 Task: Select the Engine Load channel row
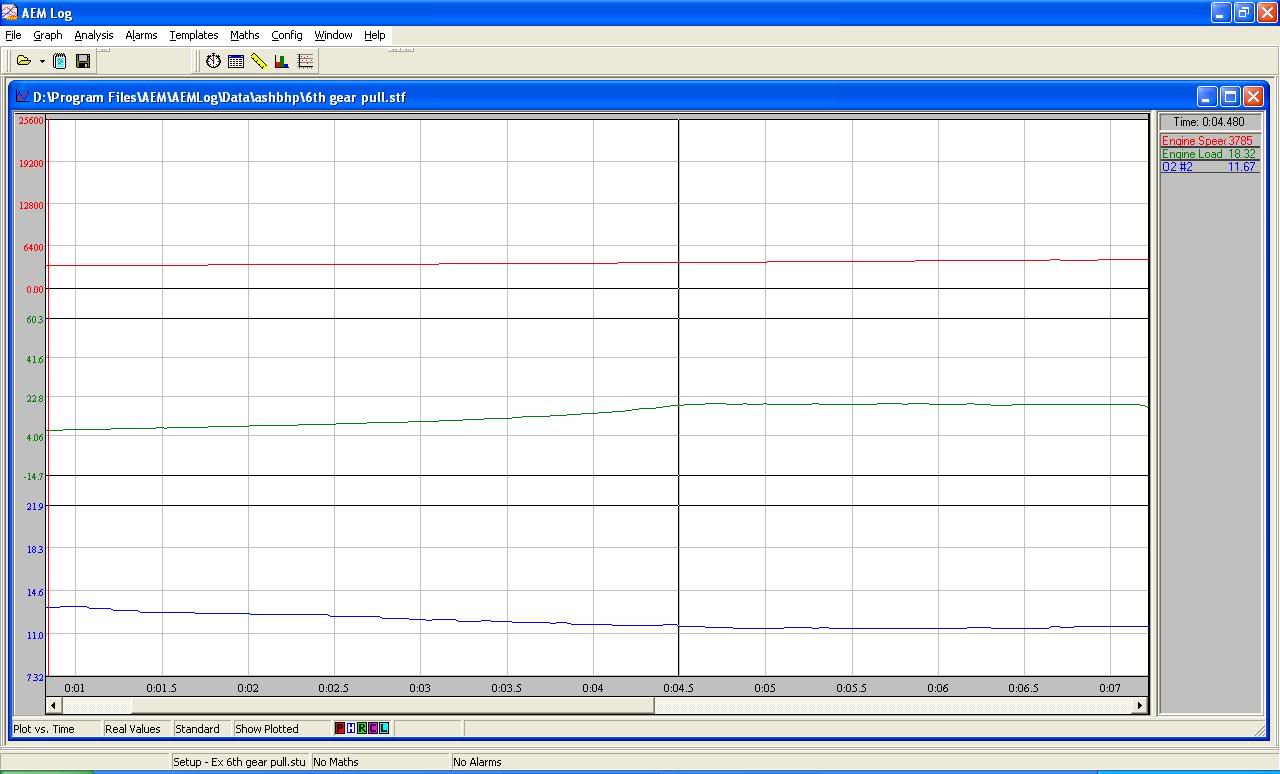[x=1209, y=154]
